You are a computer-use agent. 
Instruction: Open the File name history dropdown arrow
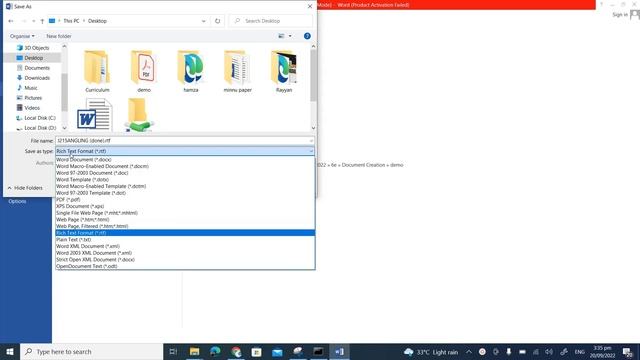[311, 141]
